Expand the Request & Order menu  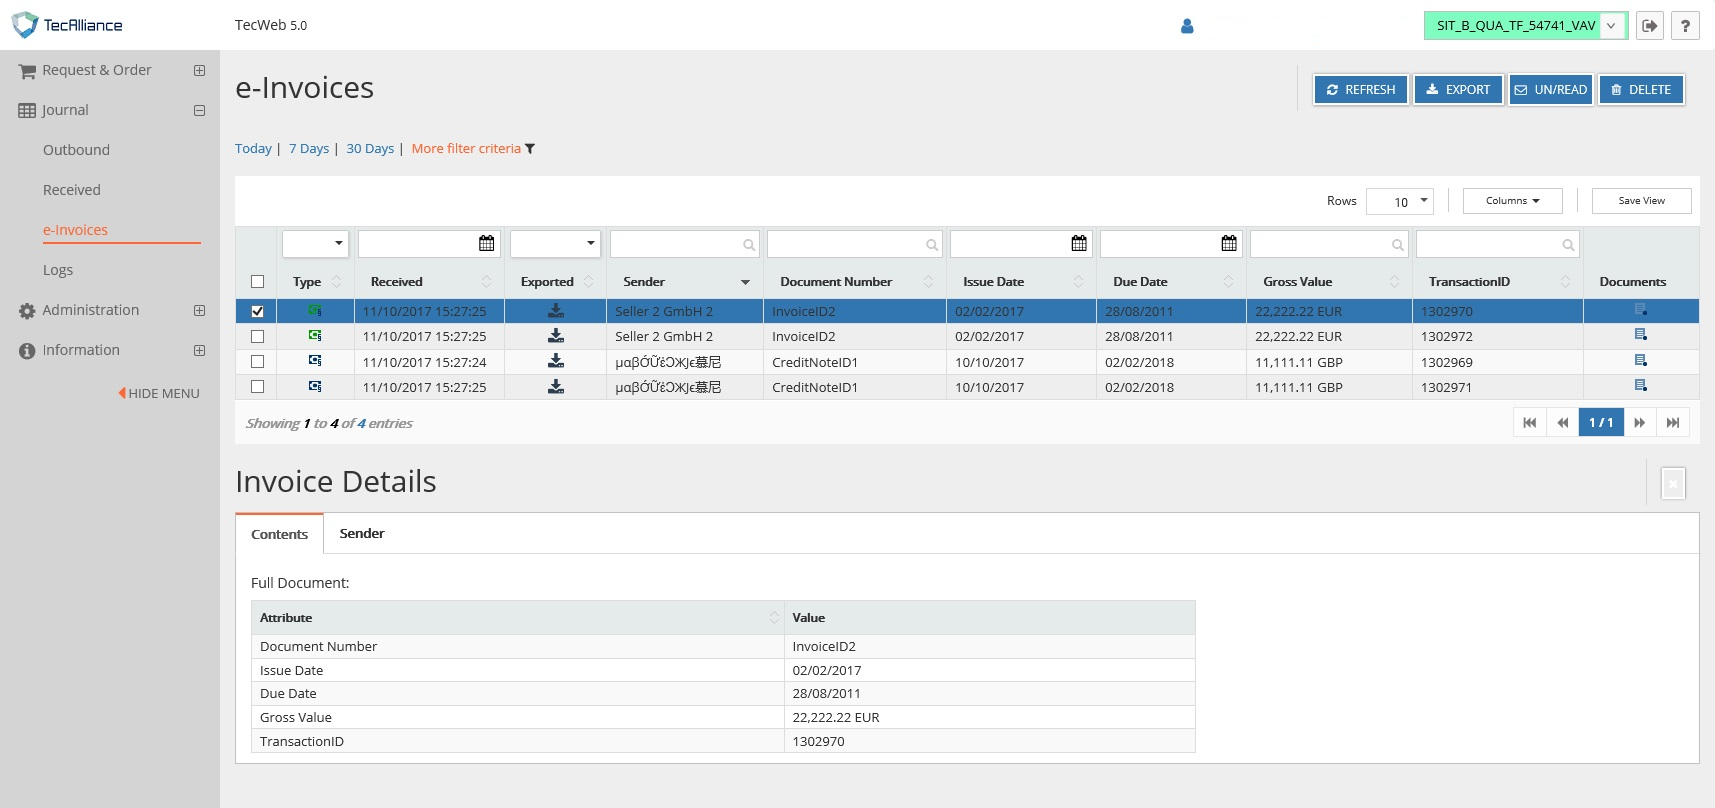tap(200, 70)
